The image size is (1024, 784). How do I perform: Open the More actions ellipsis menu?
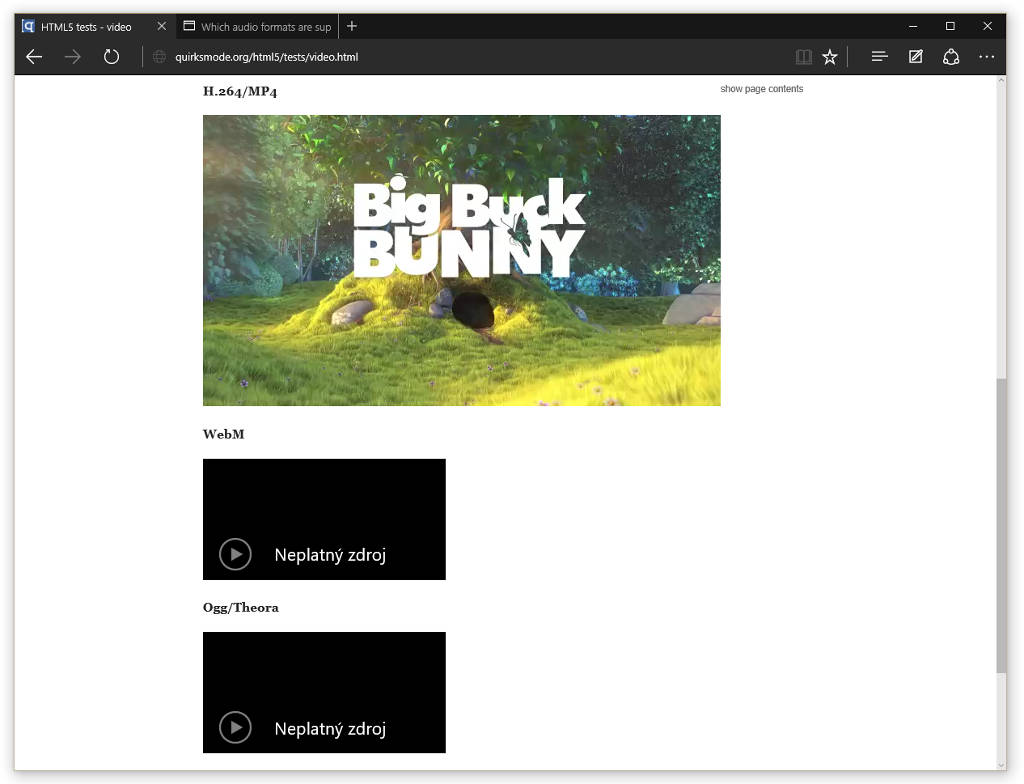point(987,57)
